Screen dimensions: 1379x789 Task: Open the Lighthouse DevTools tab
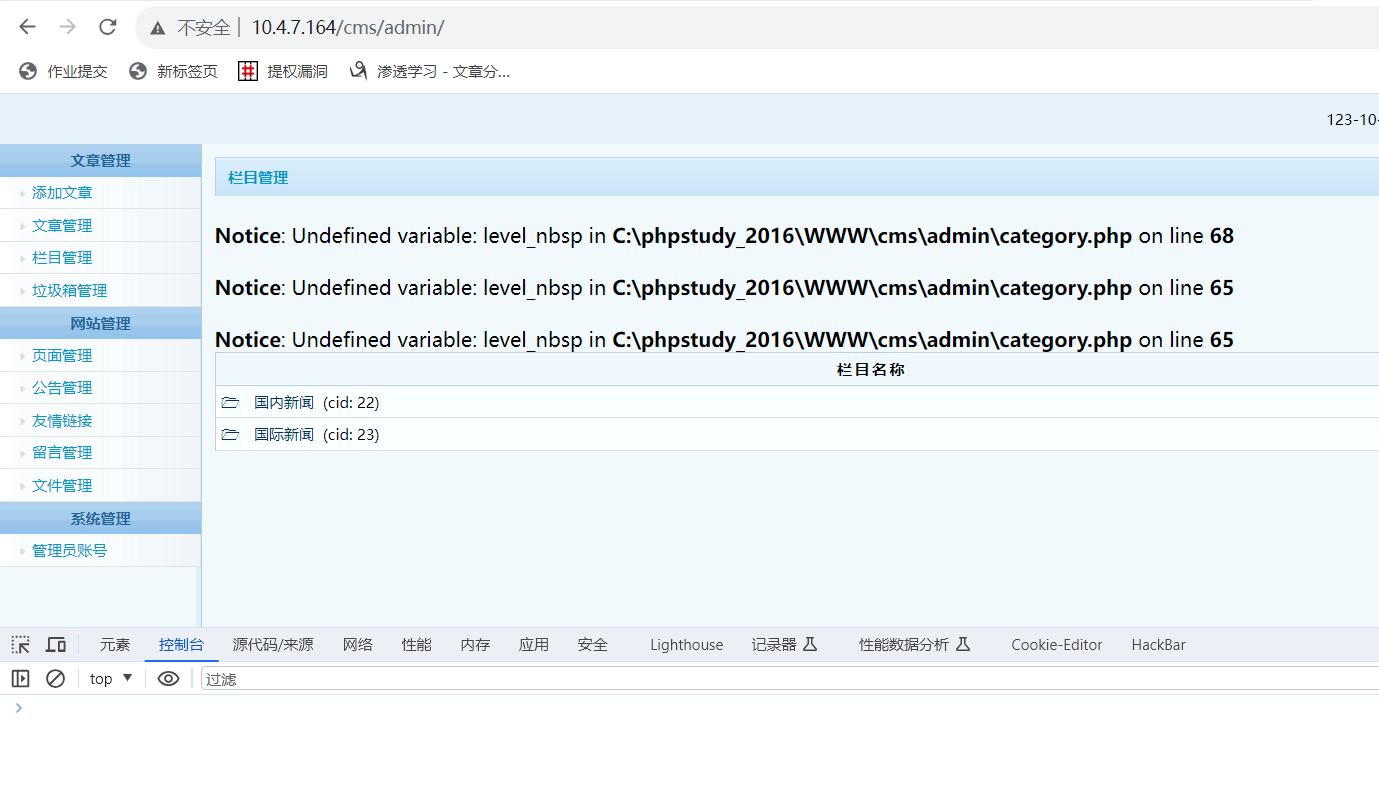686,645
